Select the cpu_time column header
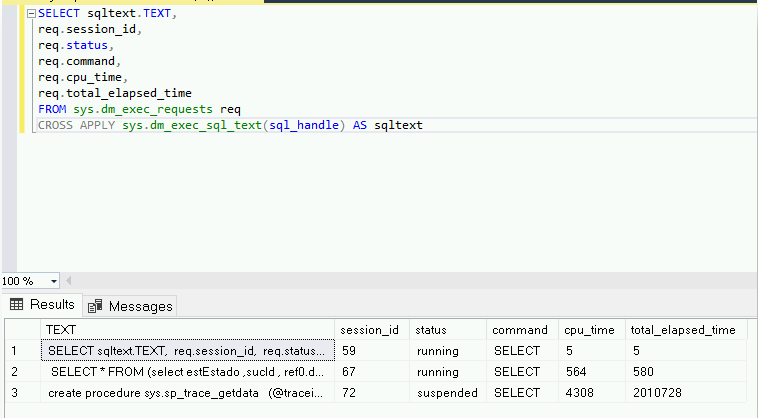This screenshot has width=758, height=418. [592, 330]
